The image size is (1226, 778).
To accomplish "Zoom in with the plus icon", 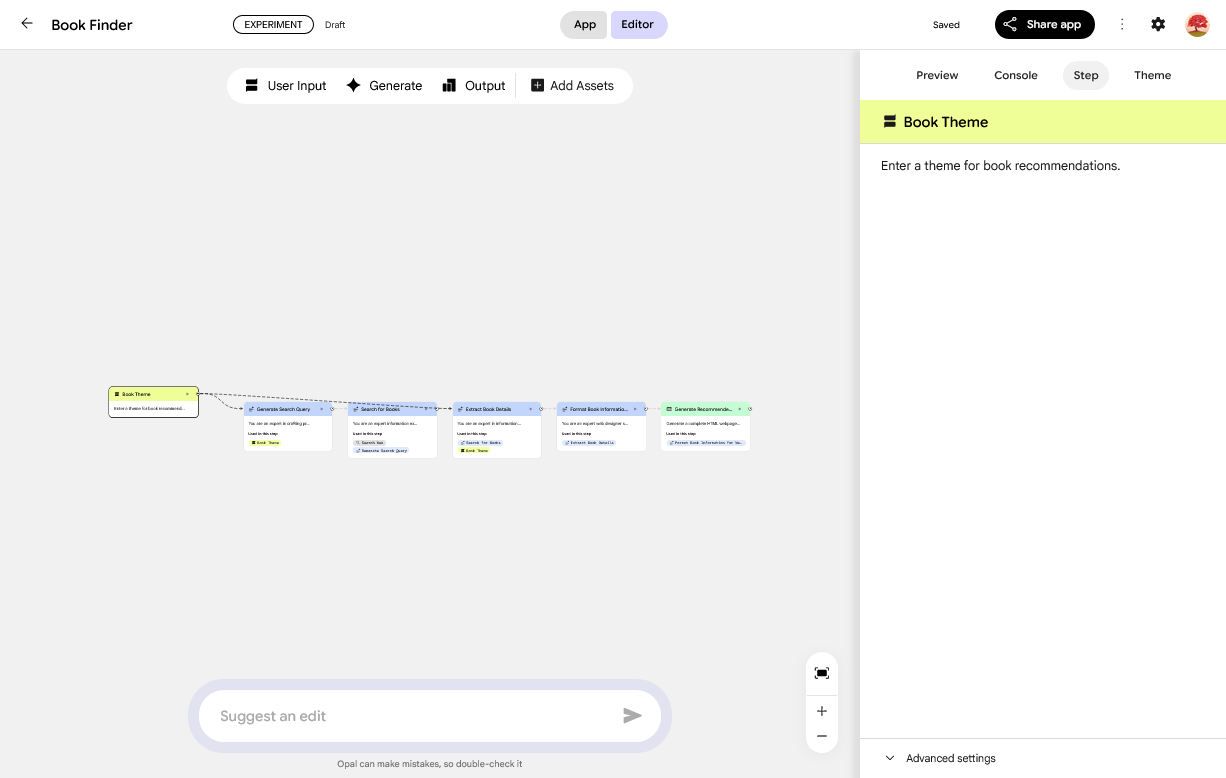I will point(821,711).
